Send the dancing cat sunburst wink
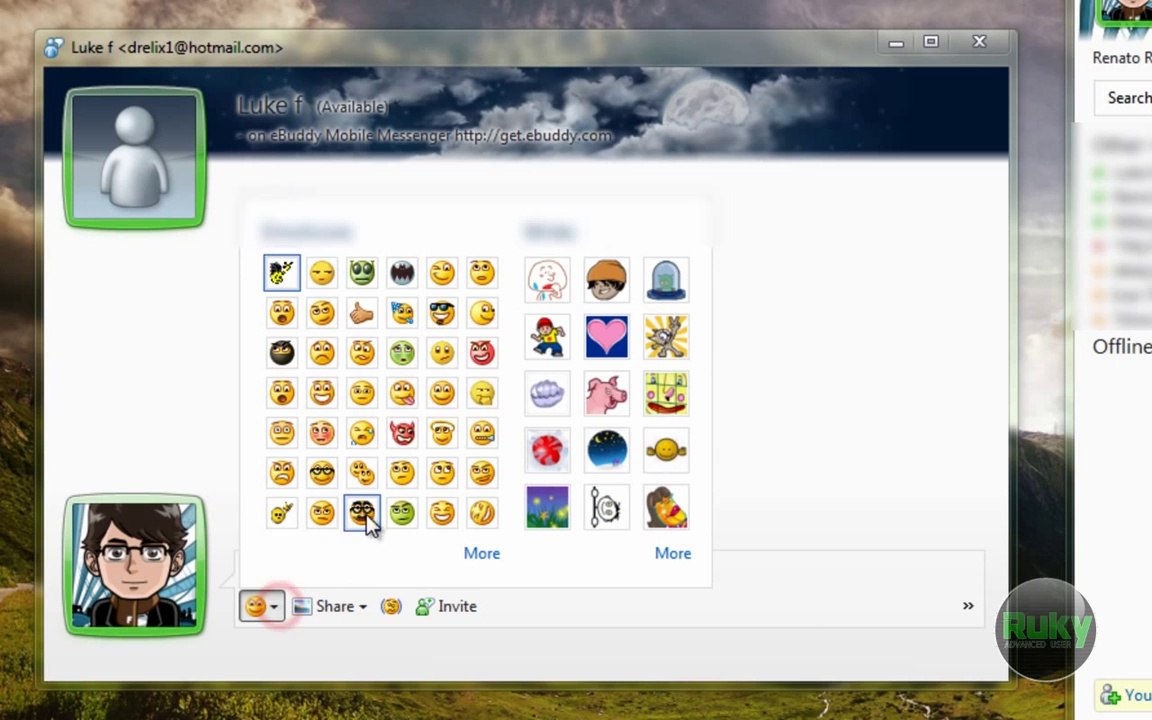 click(x=666, y=336)
